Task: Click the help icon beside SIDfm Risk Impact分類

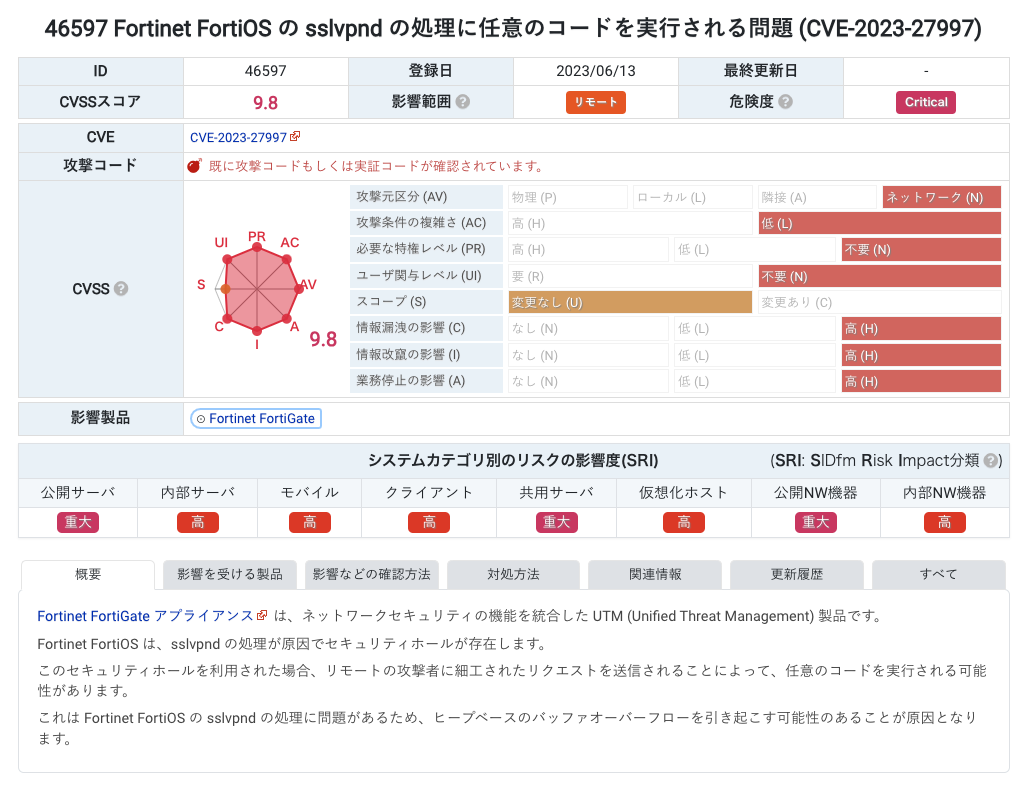Action: [x=991, y=460]
